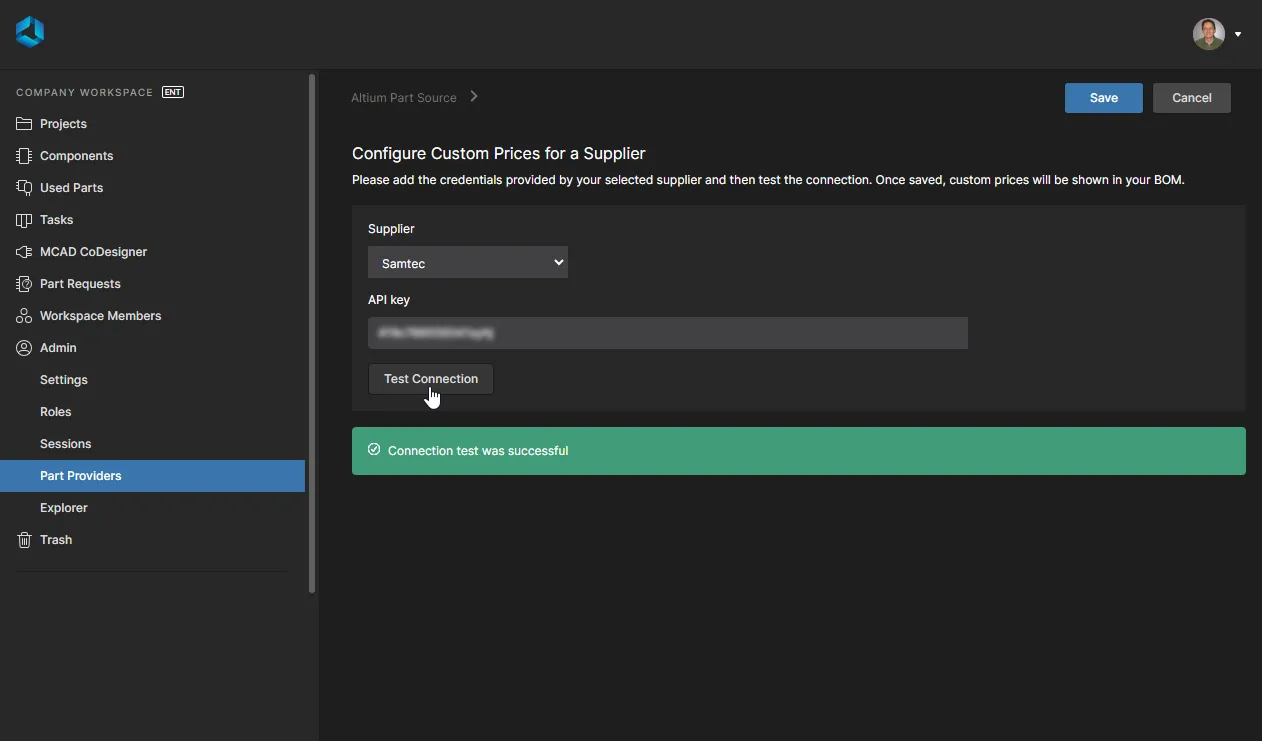This screenshot has height=741, width=1262.
Task: Click the Trash bin icon
Action: pos(24,540)
